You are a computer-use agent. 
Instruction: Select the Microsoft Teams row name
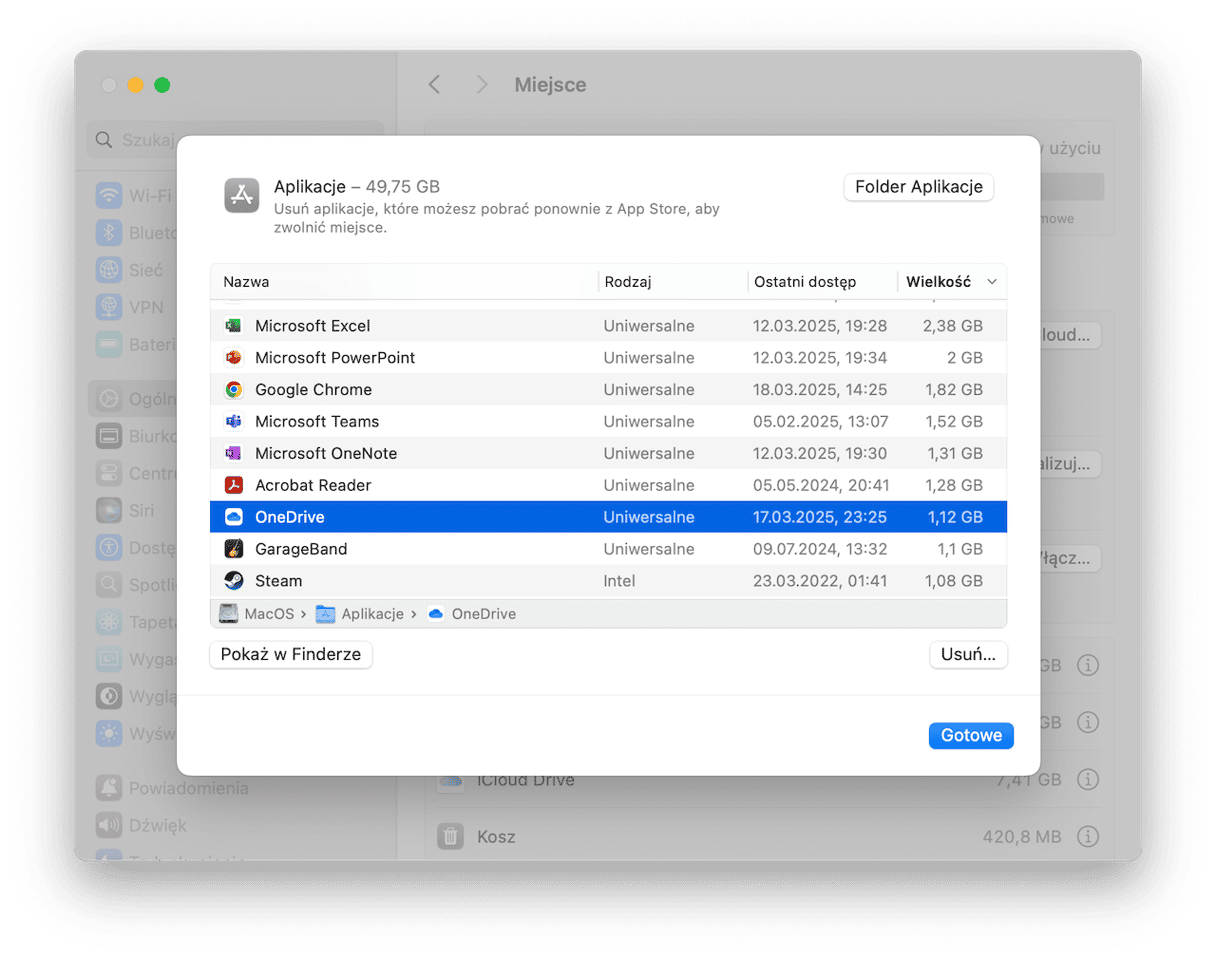tap(317, 422)
